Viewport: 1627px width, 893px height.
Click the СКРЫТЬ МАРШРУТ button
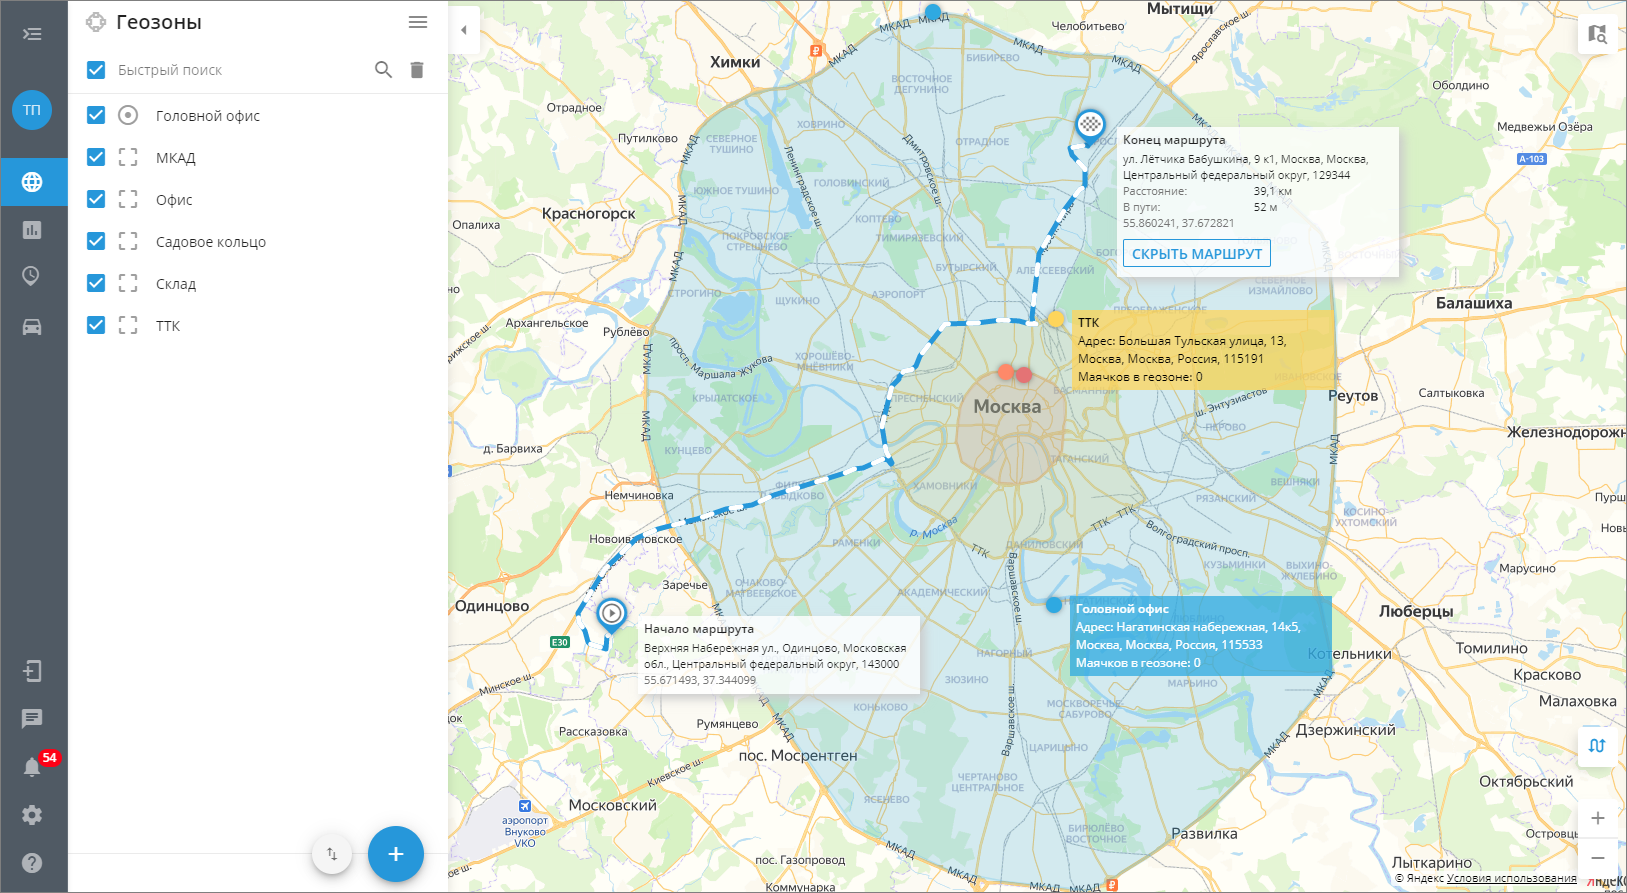tap(1196, 254)
